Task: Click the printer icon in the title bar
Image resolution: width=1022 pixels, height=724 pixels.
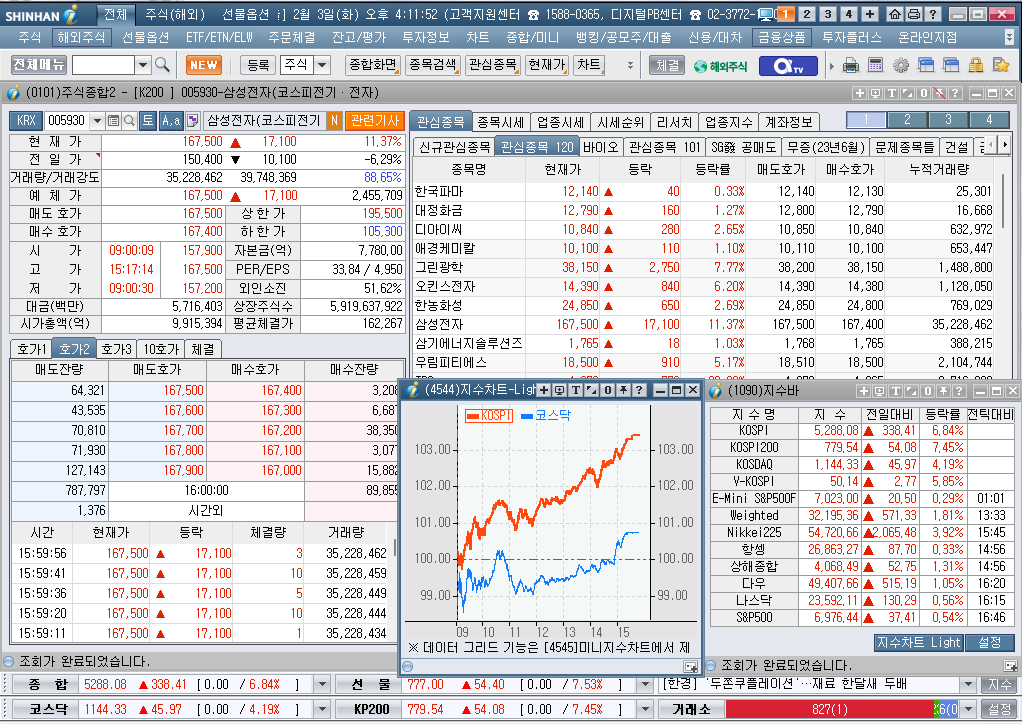Action: click(914, 14)
